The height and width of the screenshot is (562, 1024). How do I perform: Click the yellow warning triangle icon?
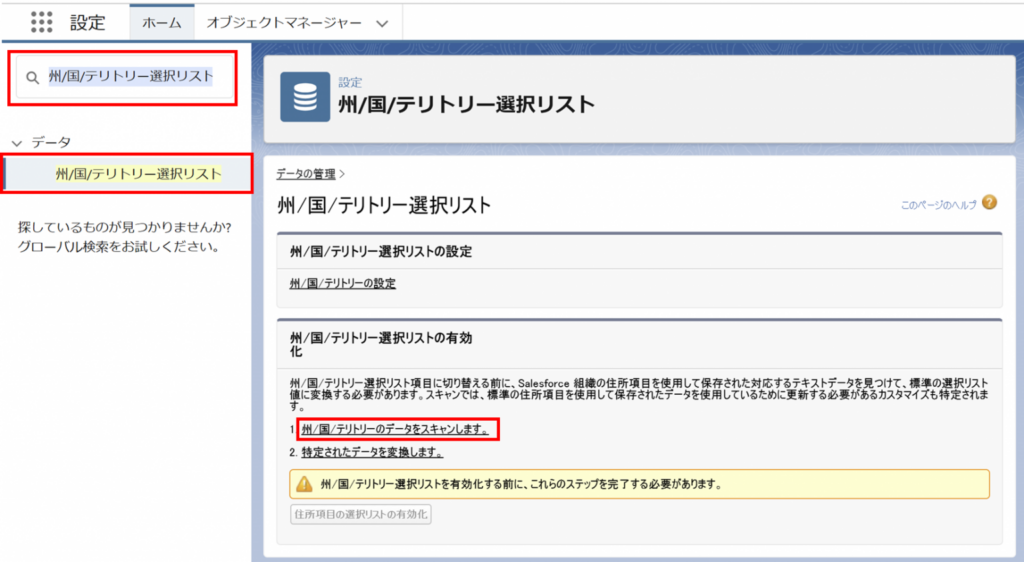[x=303, y=484]
